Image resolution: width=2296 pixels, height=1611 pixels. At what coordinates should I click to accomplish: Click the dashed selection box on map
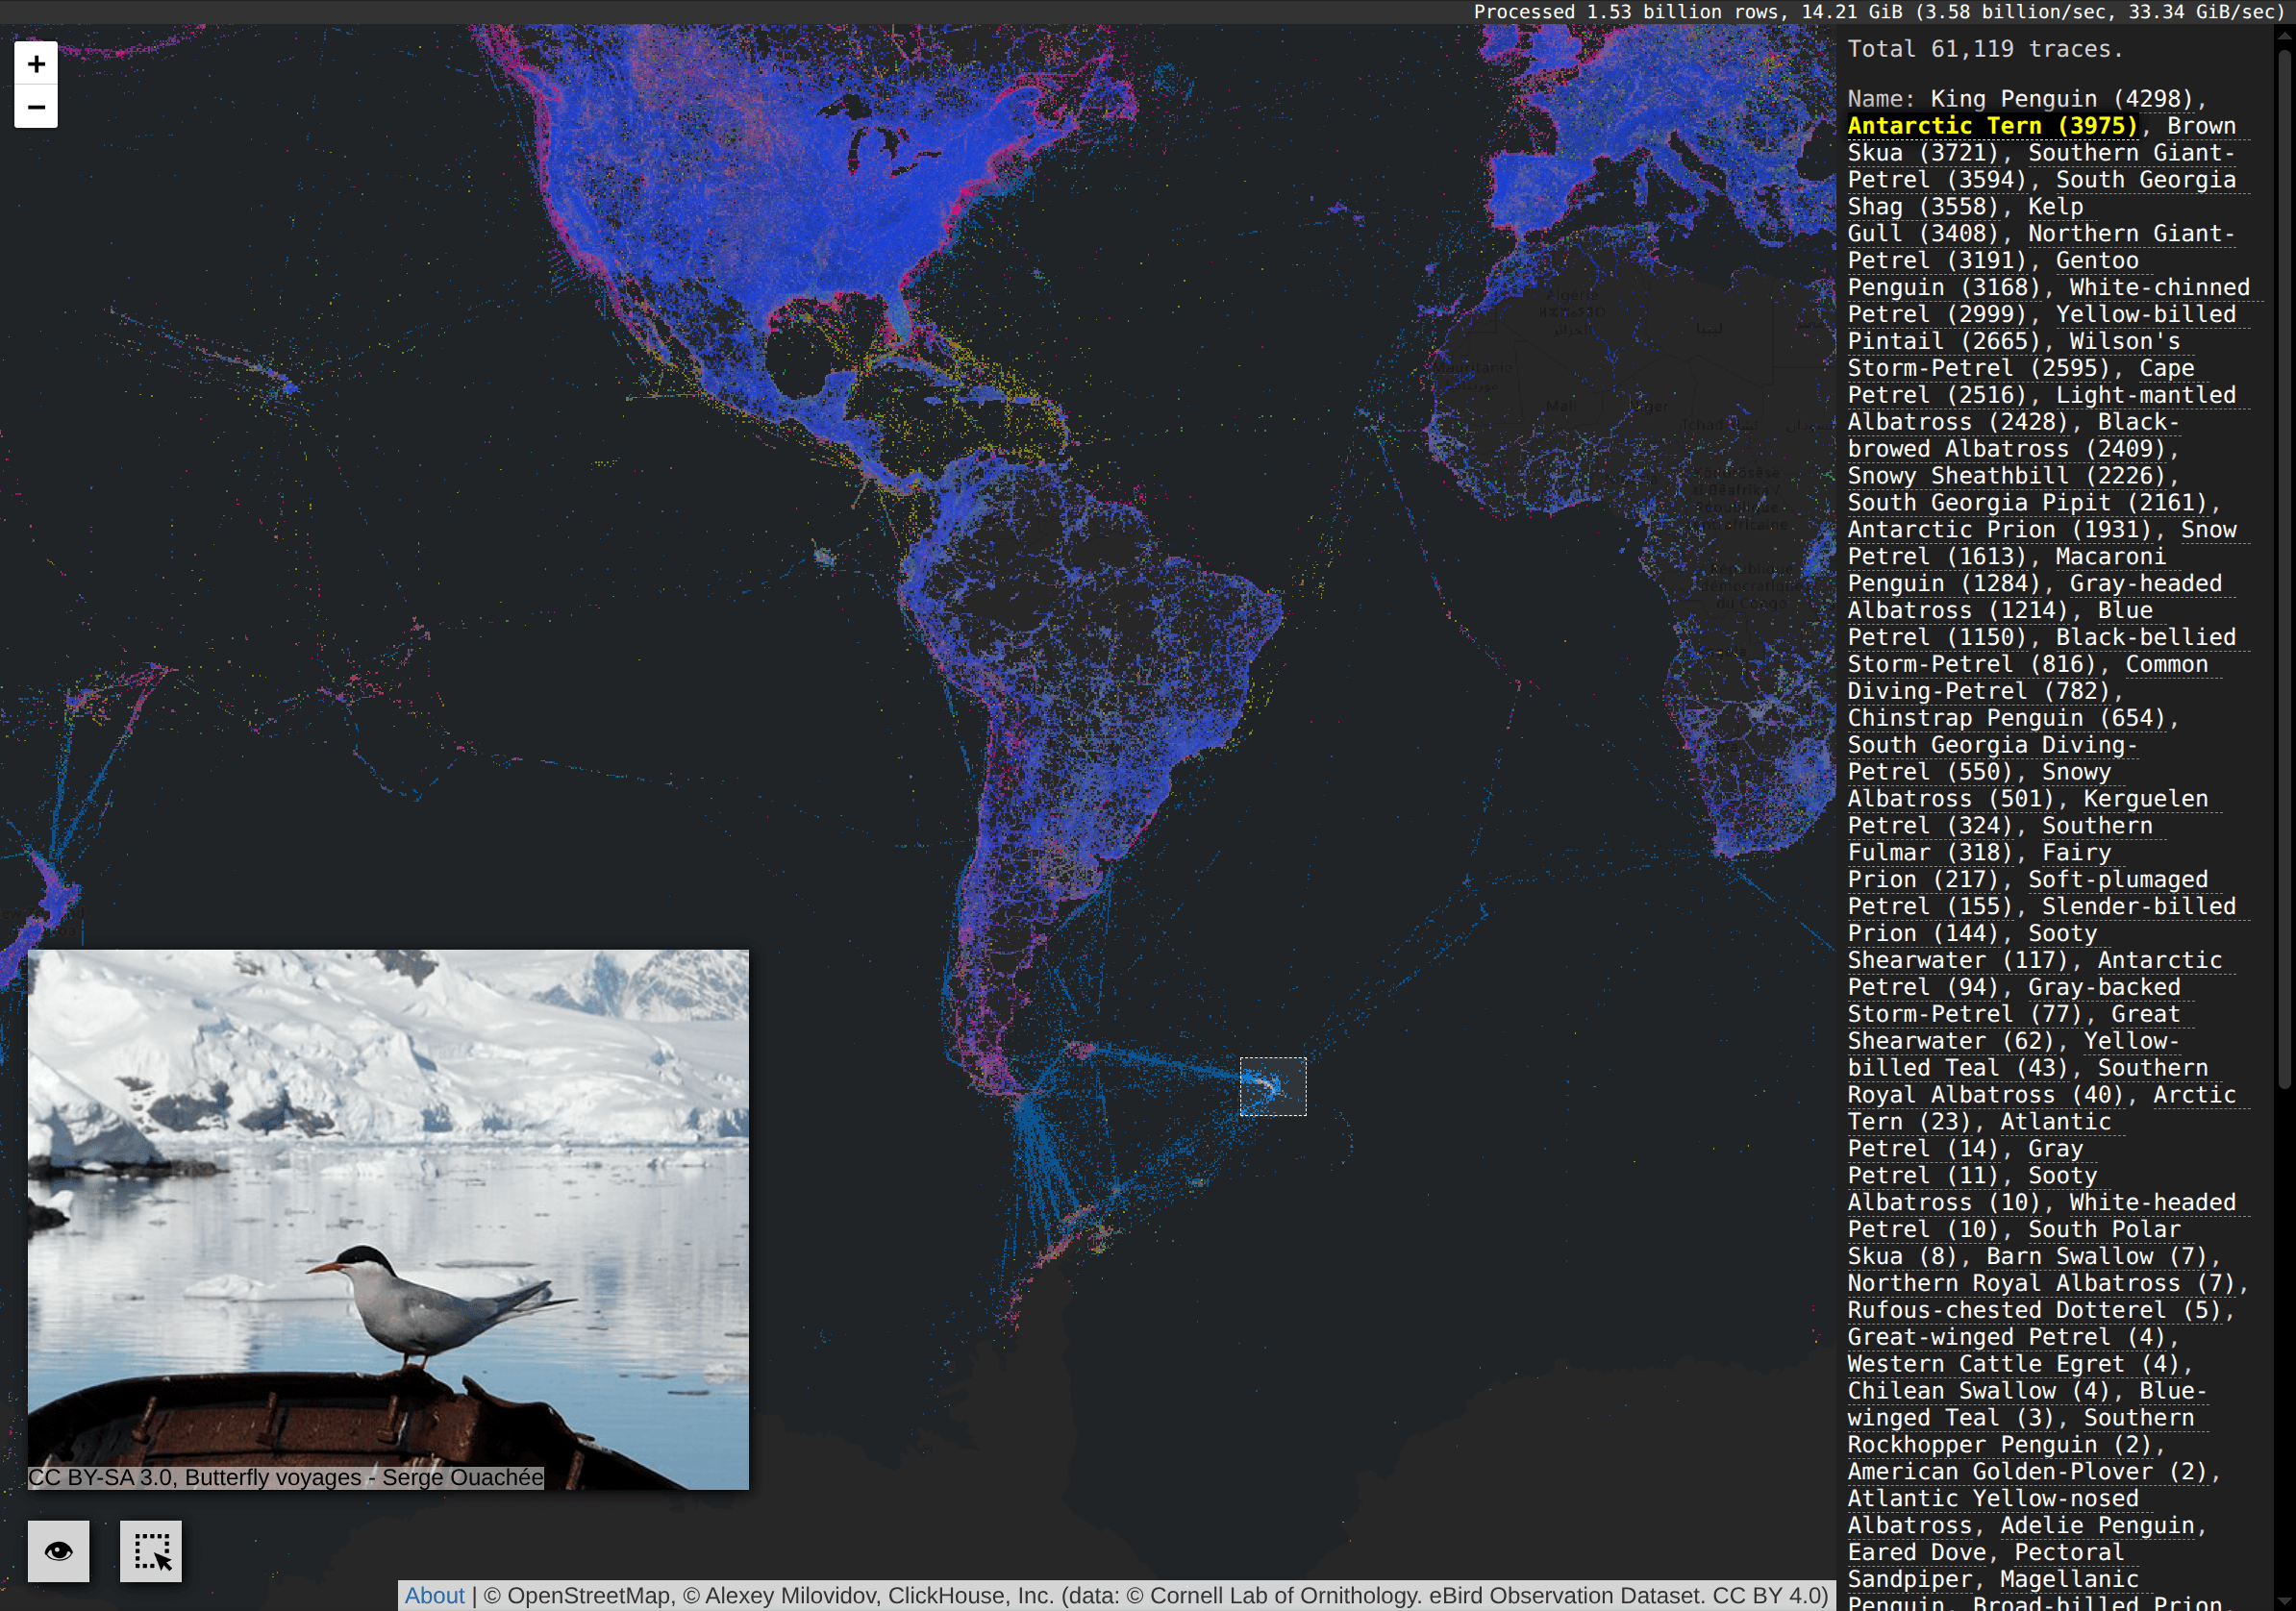[1273, 1086]
